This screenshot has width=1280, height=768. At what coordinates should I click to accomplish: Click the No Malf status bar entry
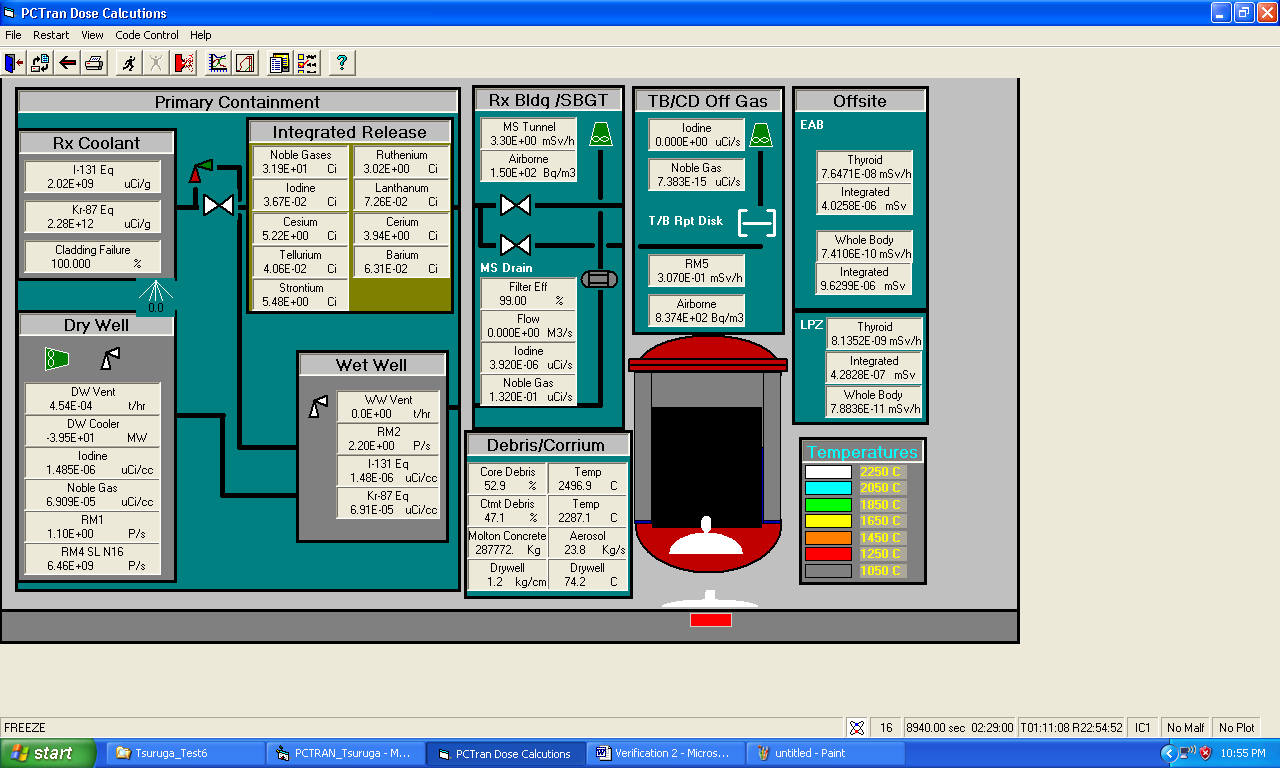(x=1185, y=727)
